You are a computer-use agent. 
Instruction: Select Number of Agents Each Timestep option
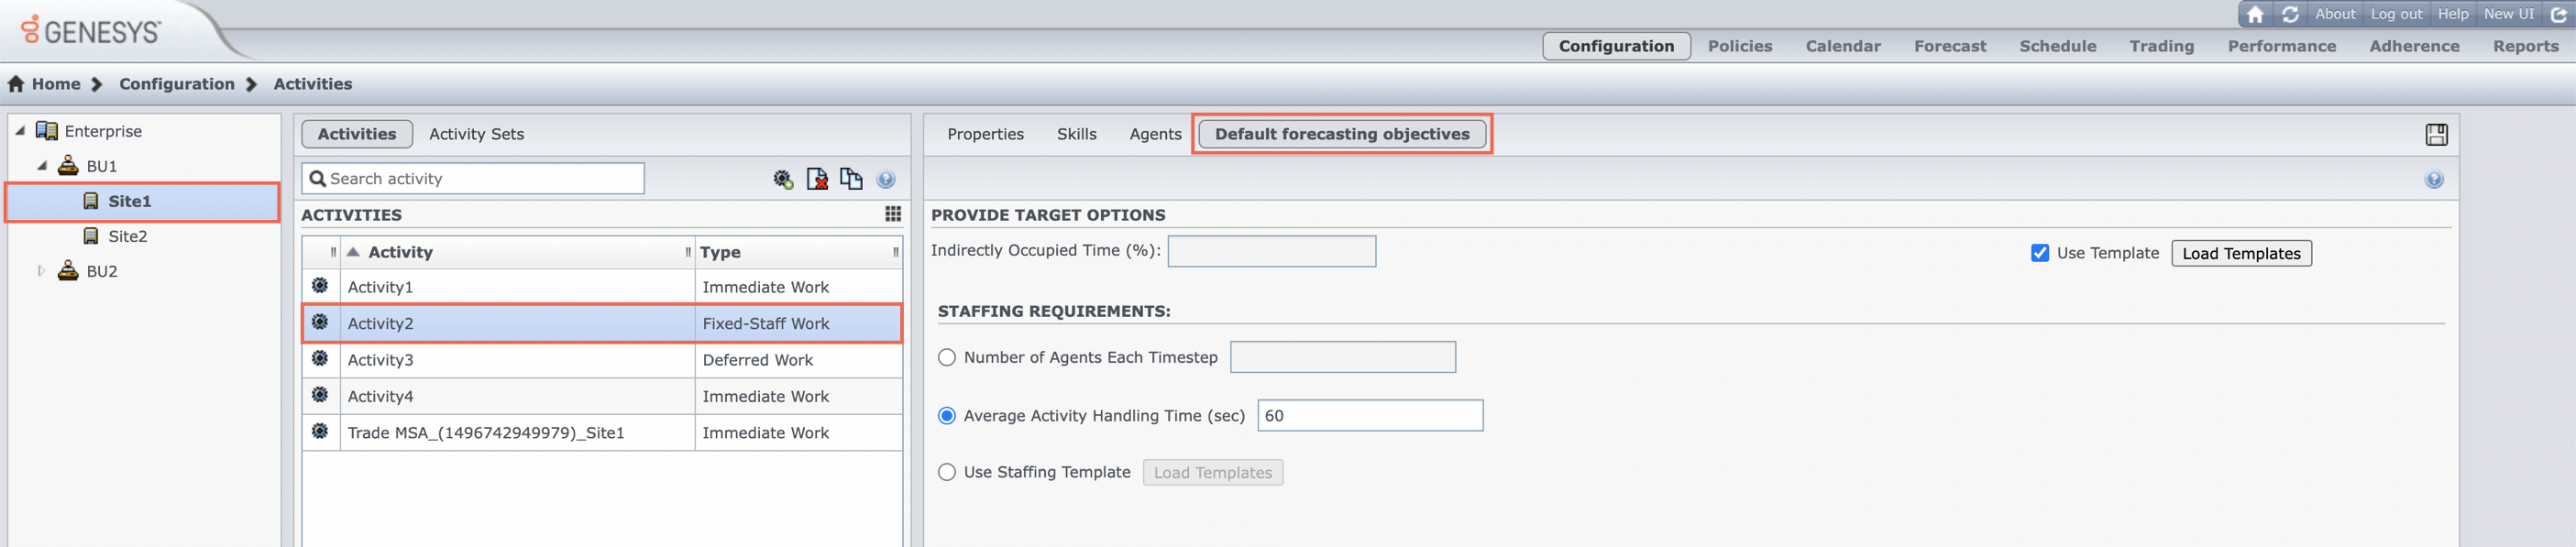[947, 358]
